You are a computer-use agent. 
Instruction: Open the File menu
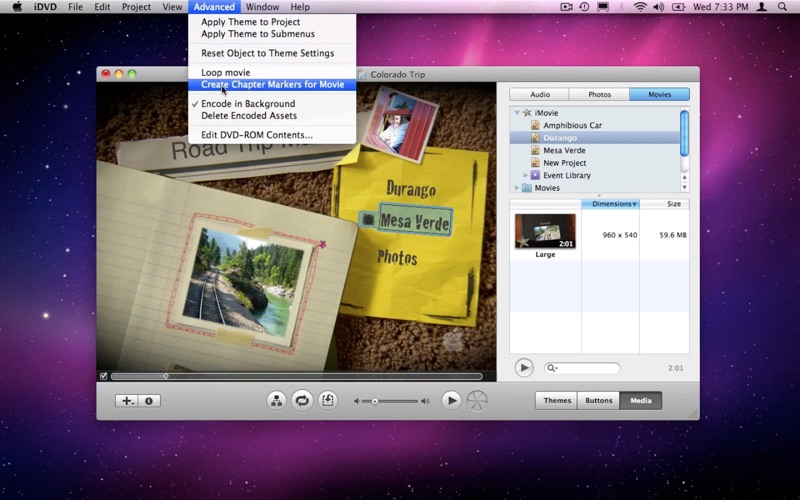click(x=76, y=7)
